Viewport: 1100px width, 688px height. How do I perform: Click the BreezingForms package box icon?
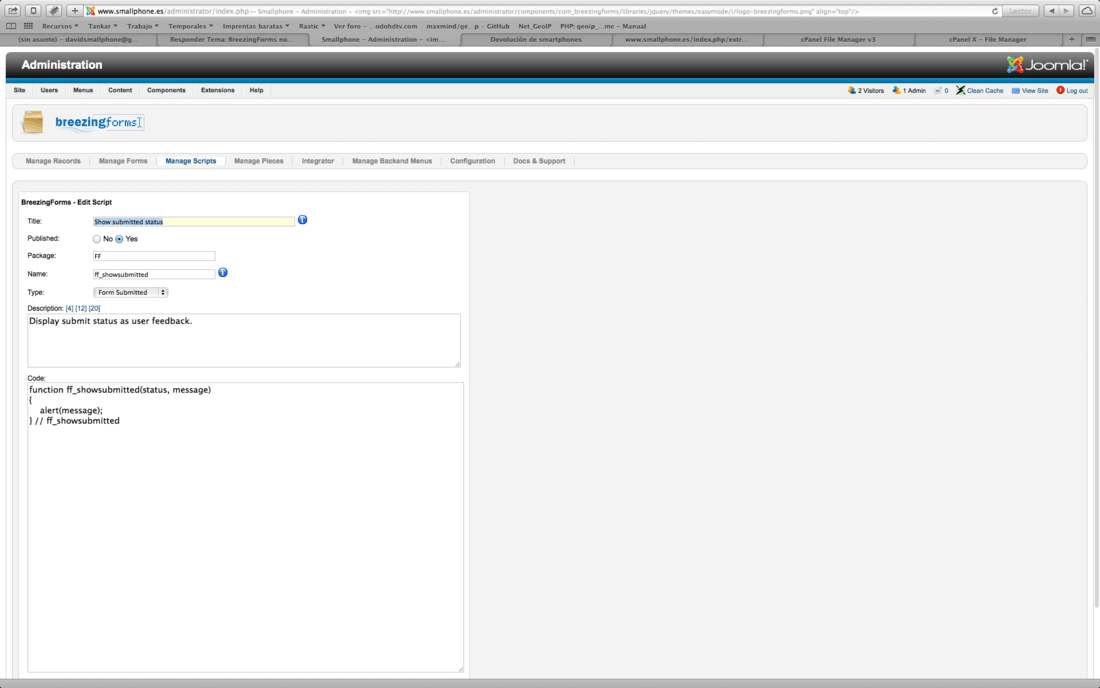[32, 122]
